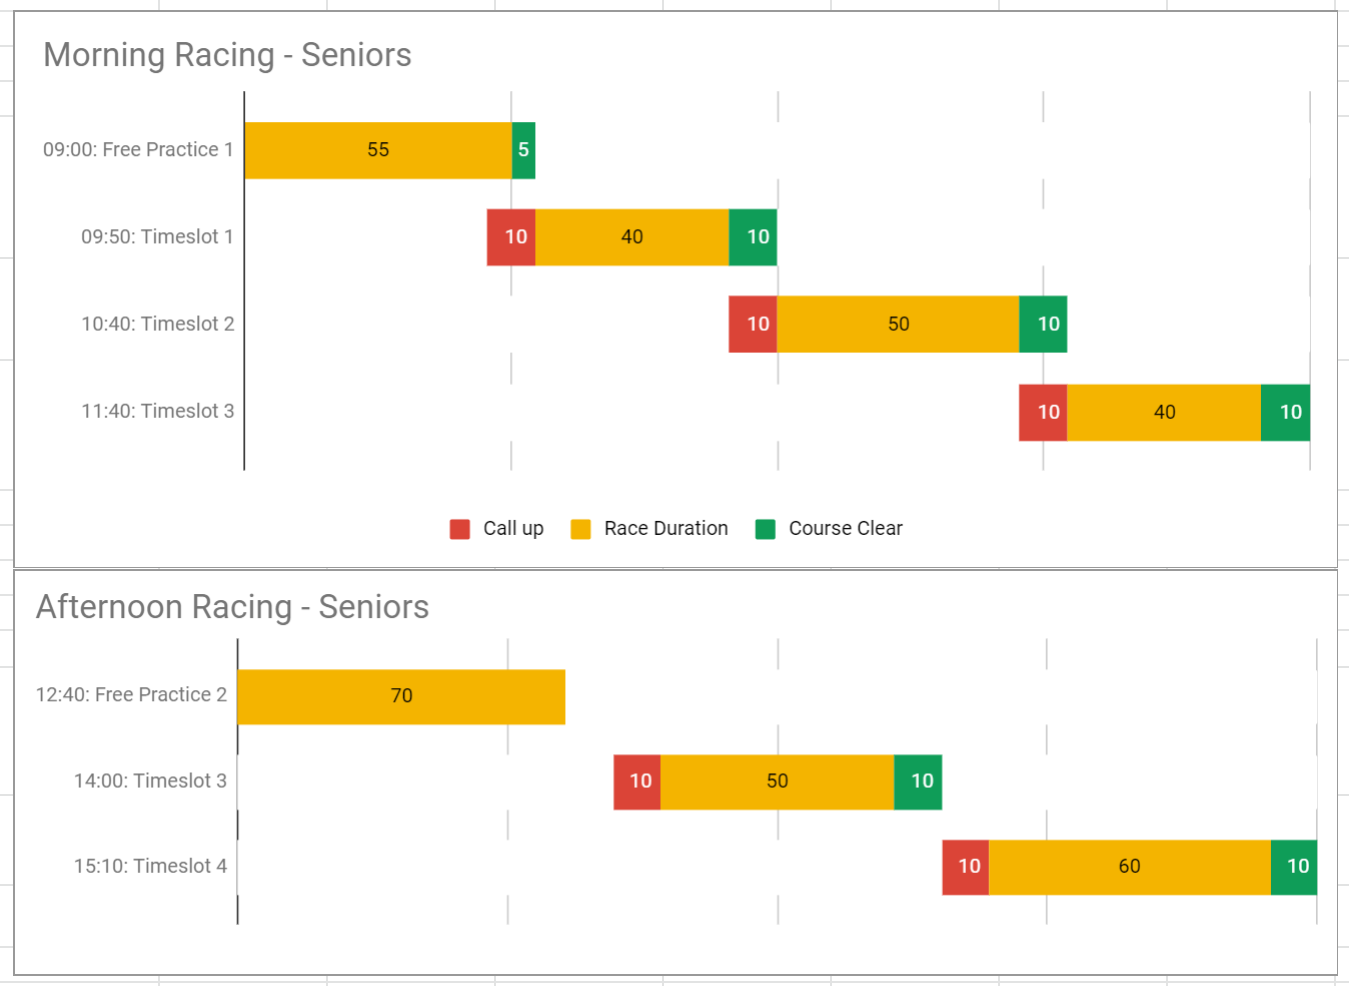
Task: Click the red 10 segment of 14:00 Timeslot 3
Action: [637, 781]
